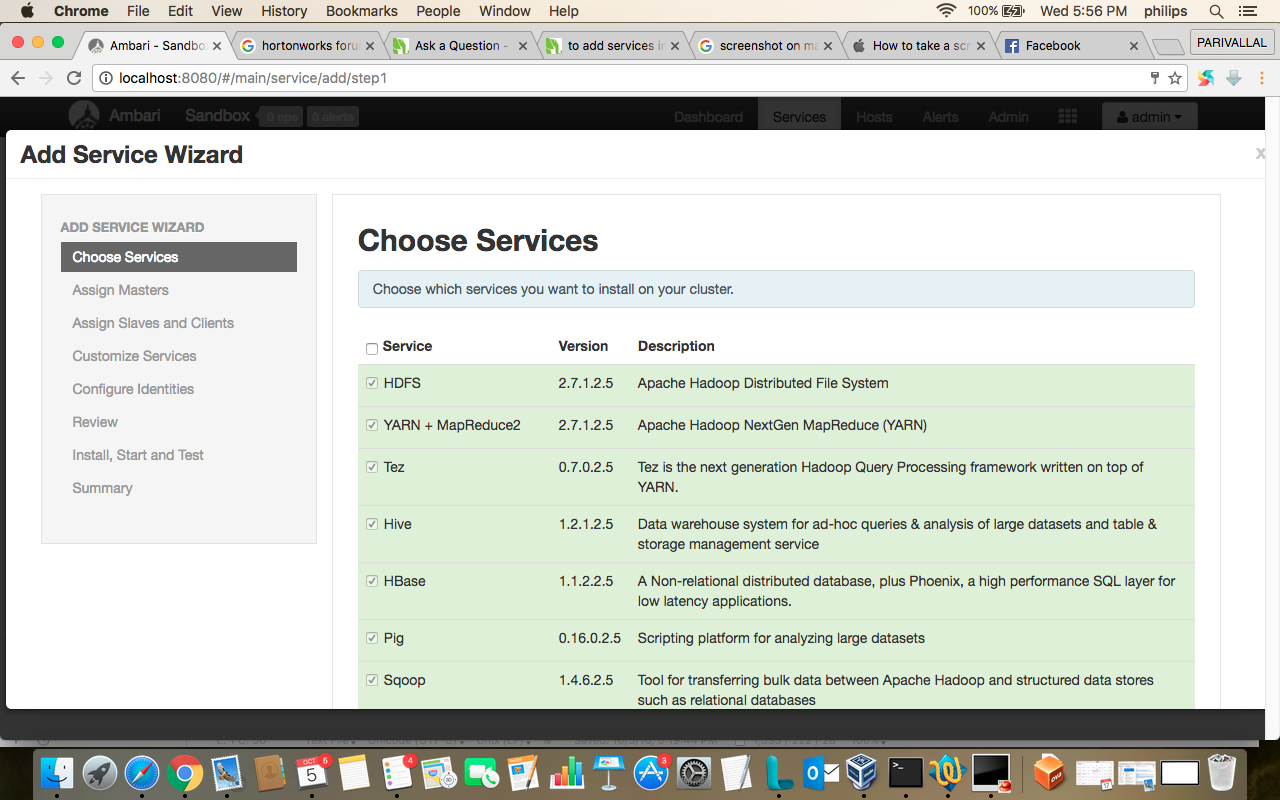1280x800 pixels.
Task: Navigate to Hosts in Ambari navigation
Action: (873, 116)
